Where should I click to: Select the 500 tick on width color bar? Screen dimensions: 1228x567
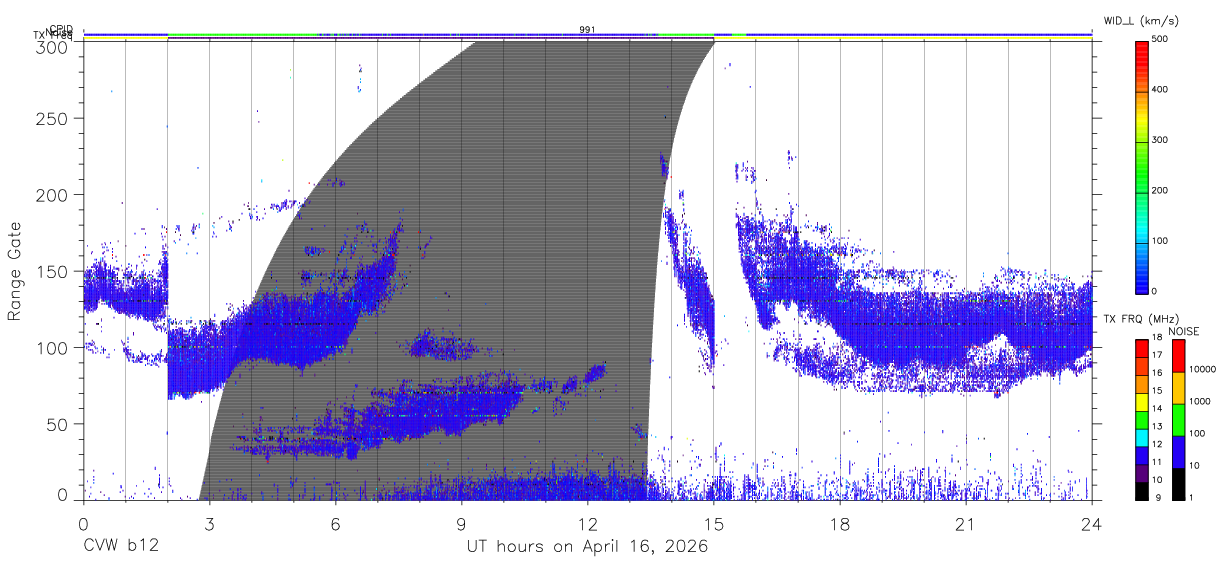coord(1161,39)
